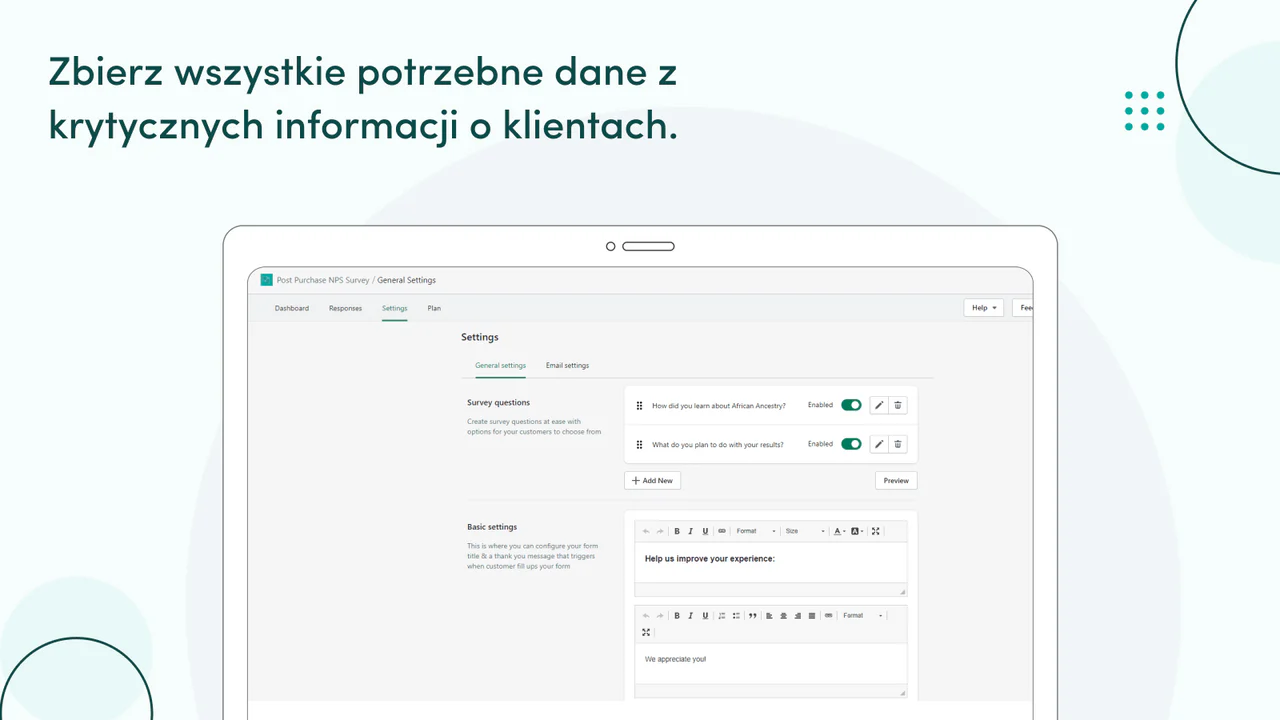This screenshot has width=1280, height=720.
Task: Open the Format dropdown in form title editor
Action: [756, 531]
